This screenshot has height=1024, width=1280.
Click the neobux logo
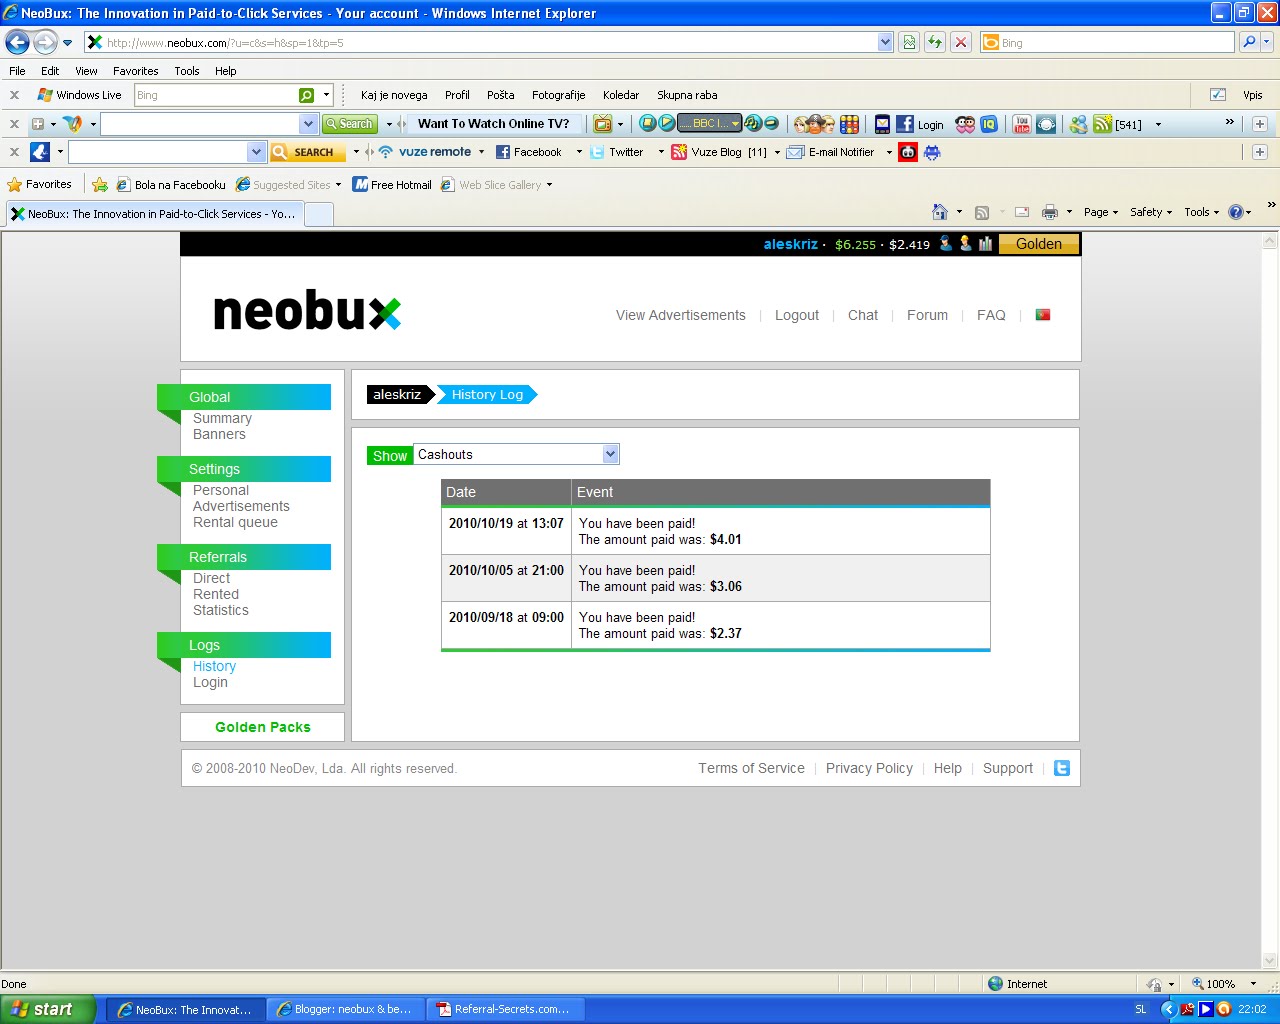(x=305, y=311)
